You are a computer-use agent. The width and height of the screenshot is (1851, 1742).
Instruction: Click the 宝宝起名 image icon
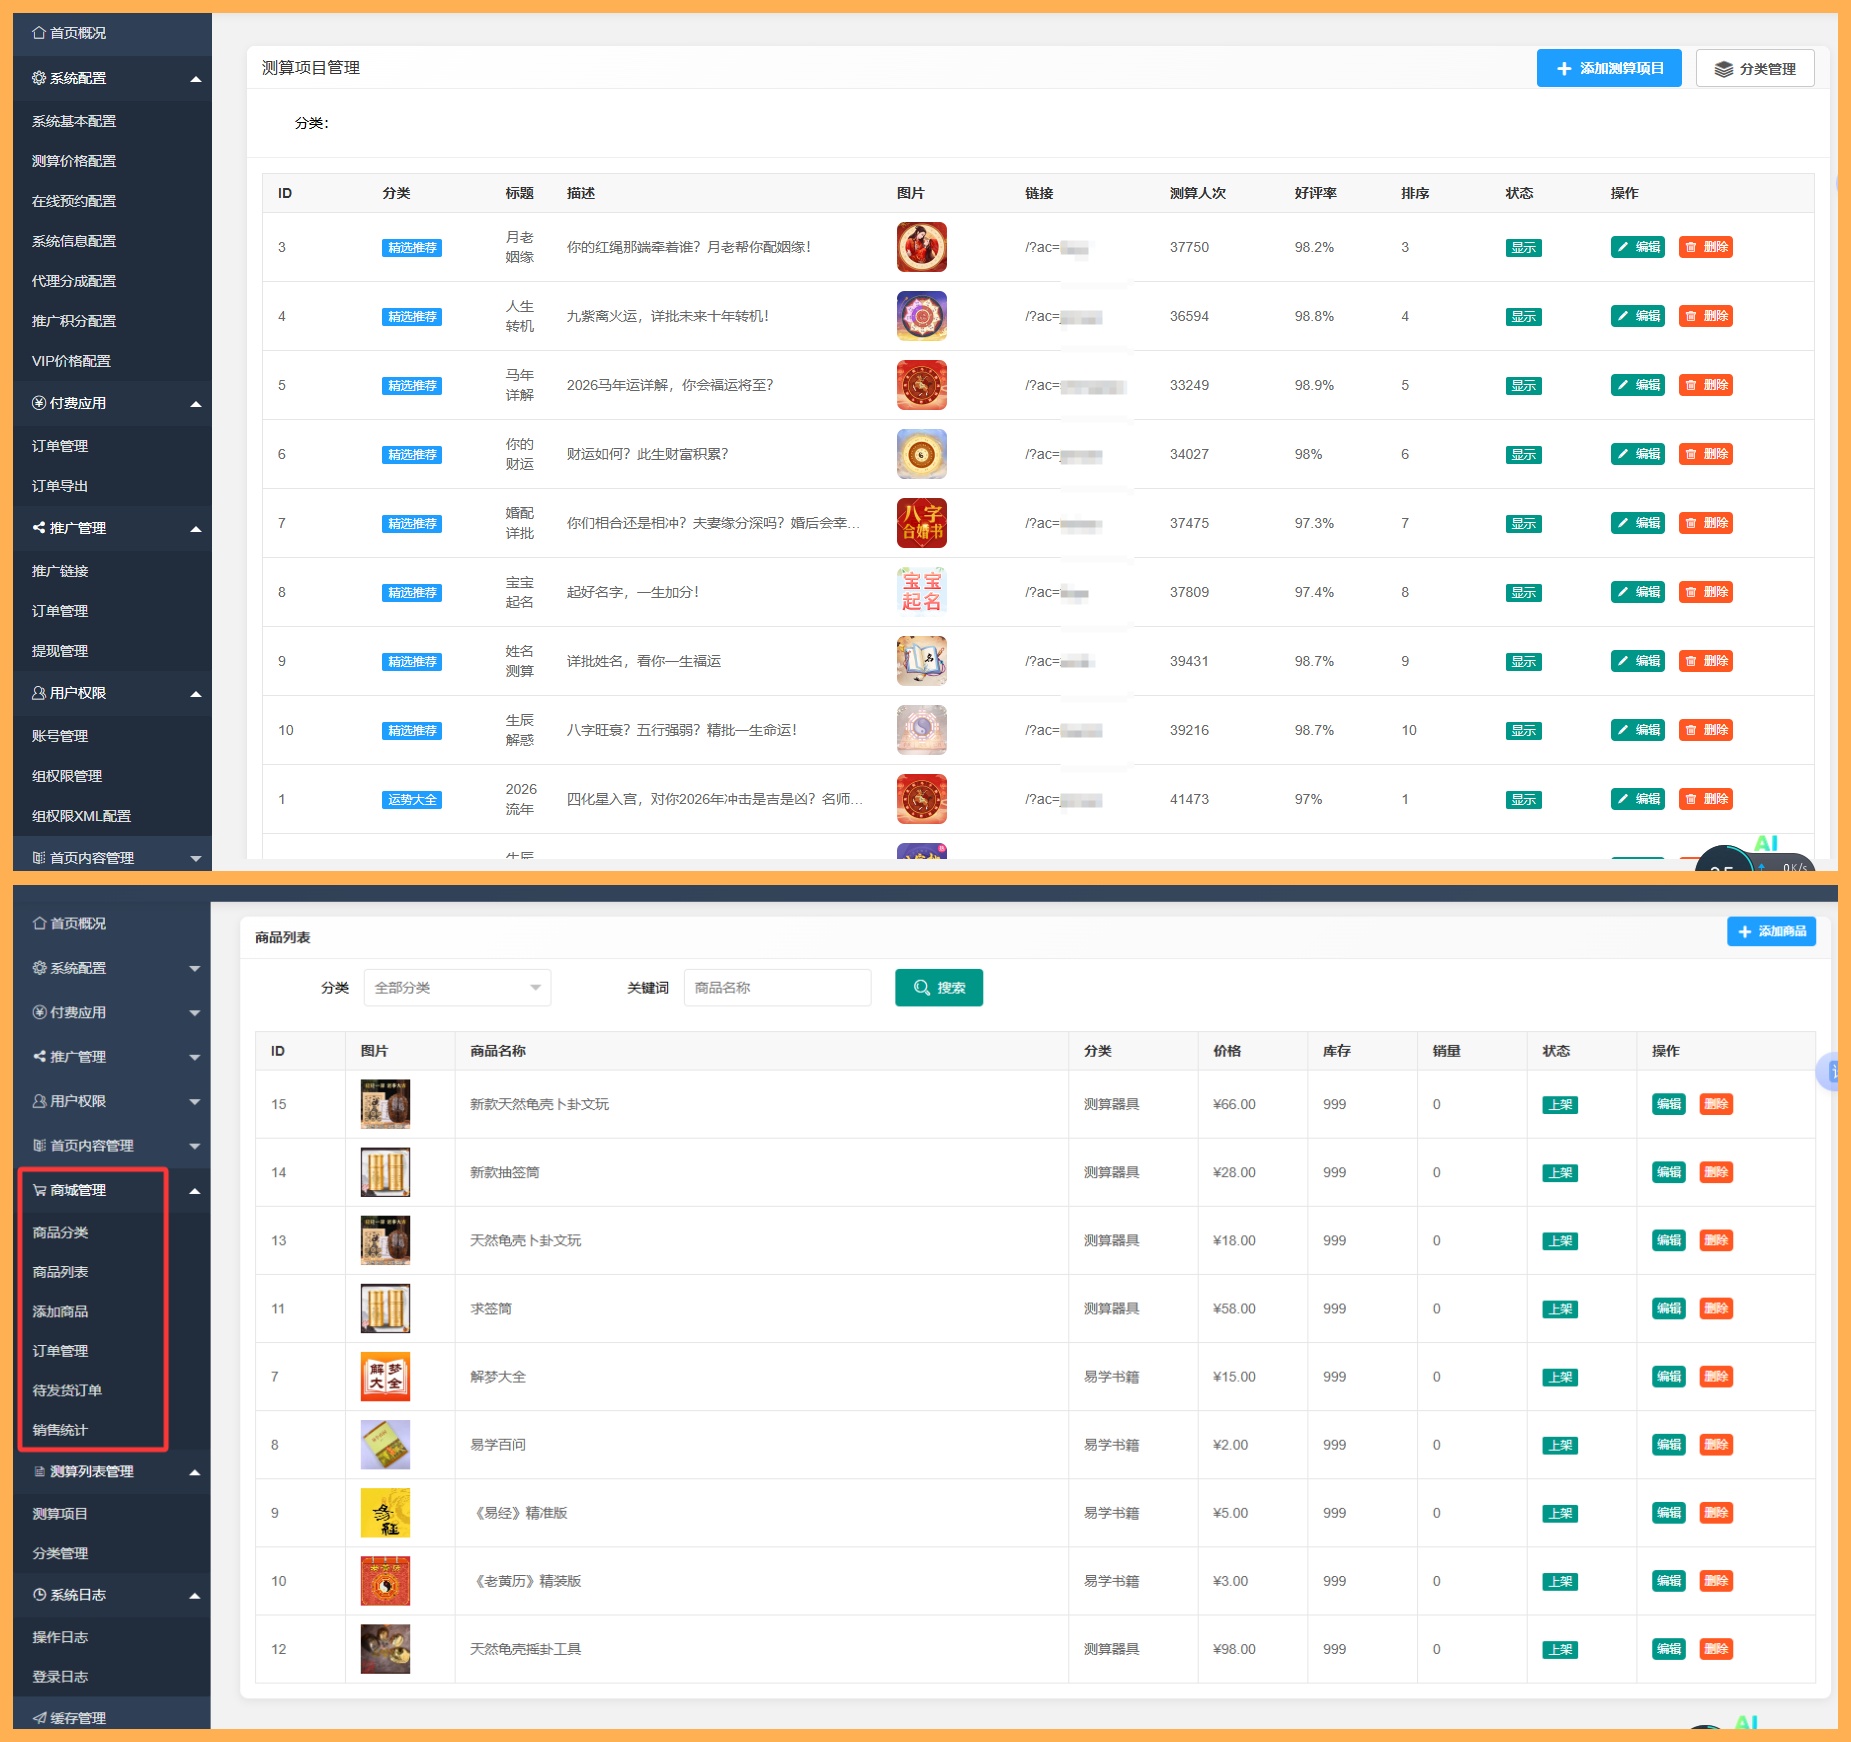pyautogui.click(x=921, y=592)
